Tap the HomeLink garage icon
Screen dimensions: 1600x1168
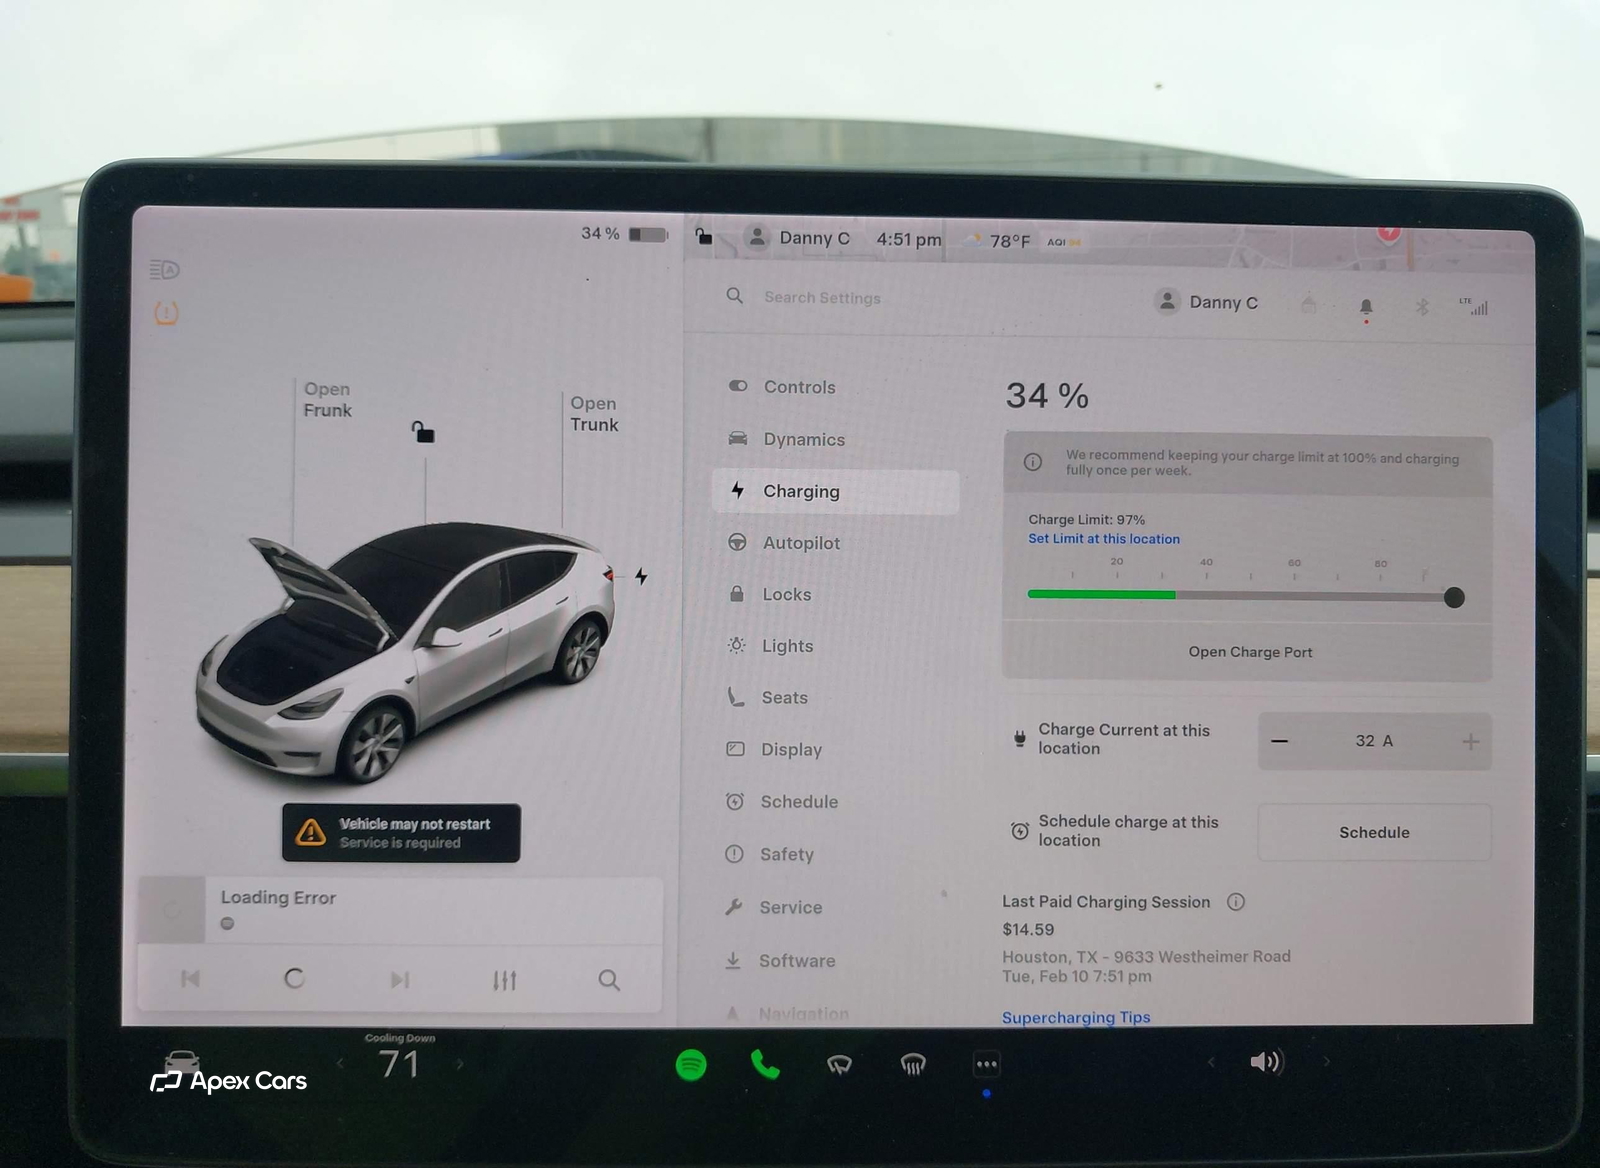point(1309,304)
